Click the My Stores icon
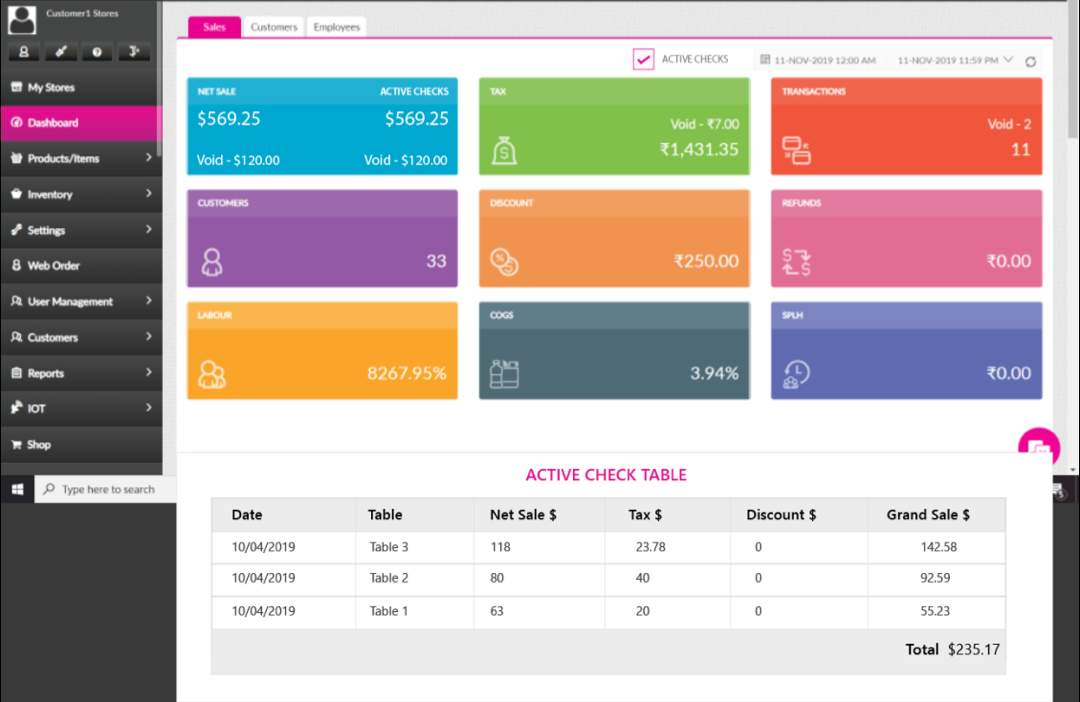The image size is (1080, 702). point(17,87)
